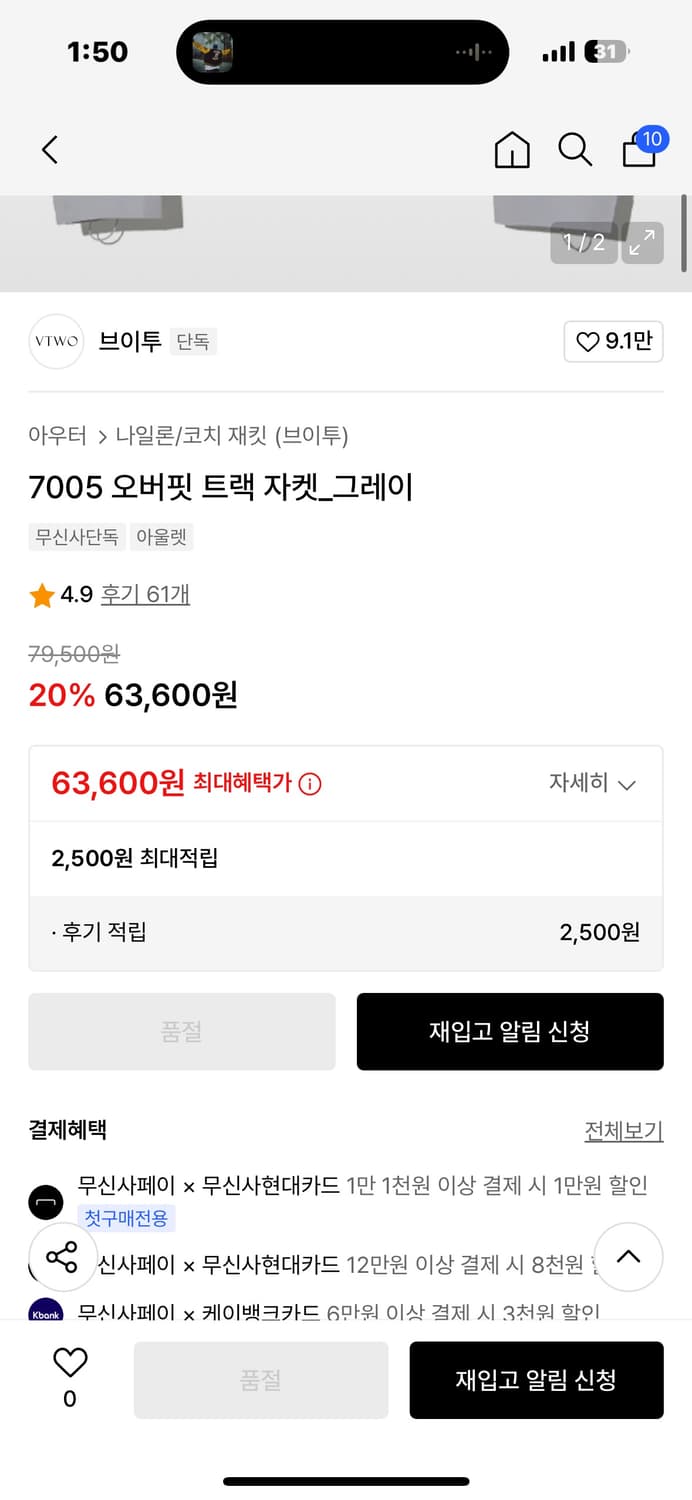Viewport: 692px width, 1500px height.
Task: Tap the bottom 재입고 알림 신청 button
Action: click(x=536, y=1380)
